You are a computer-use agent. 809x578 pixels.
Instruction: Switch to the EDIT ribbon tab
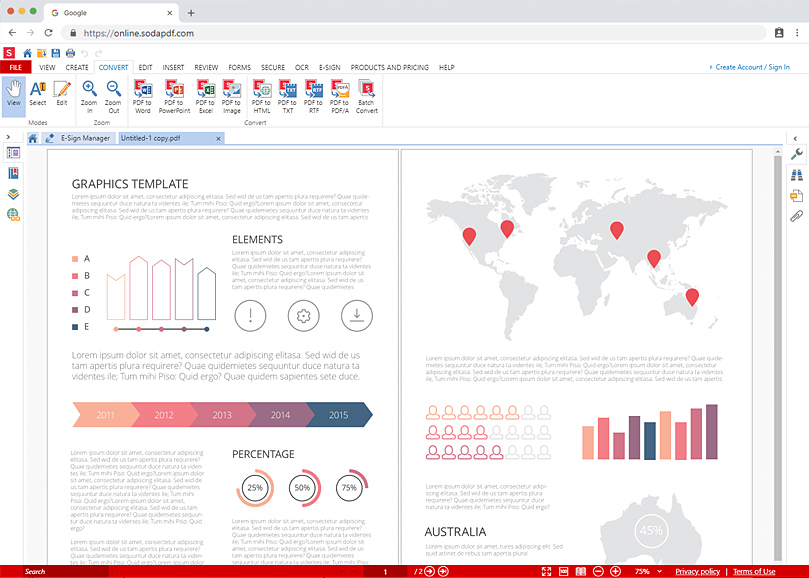coord(145,68)
